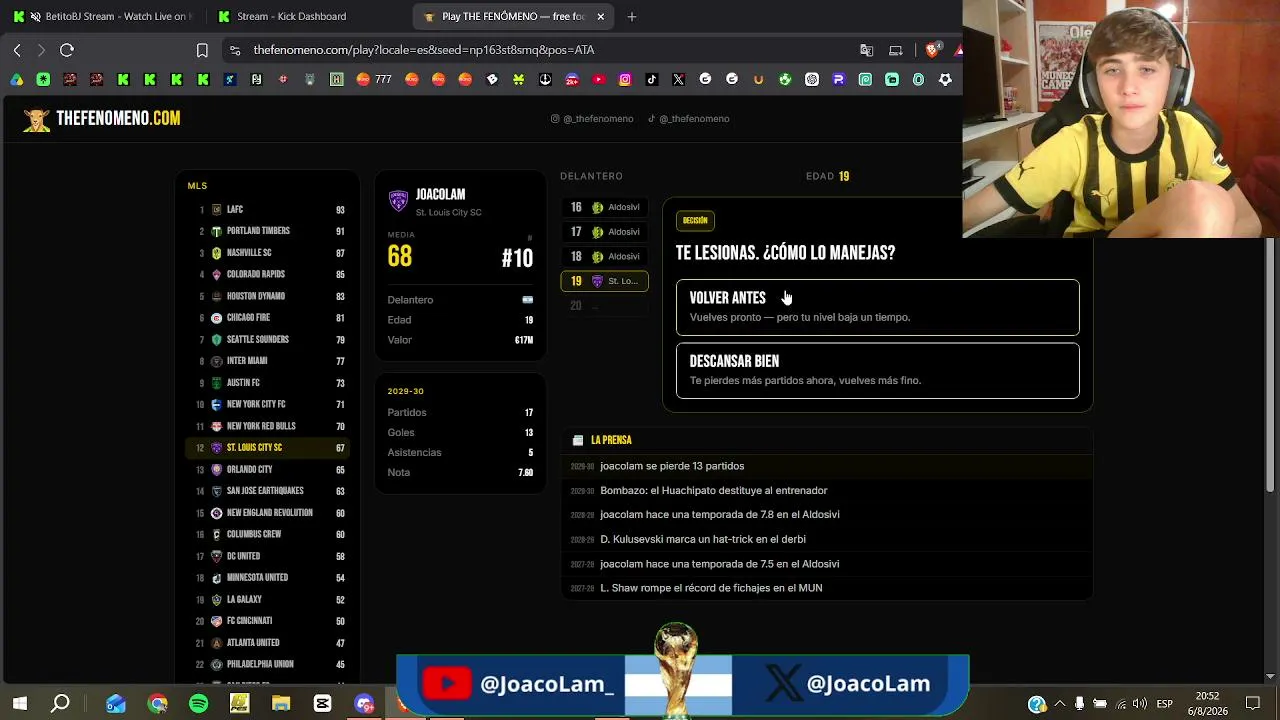Open the @_thefenomeno Instagram link
The image size is (1280, 720).
(x=592, y=119)
